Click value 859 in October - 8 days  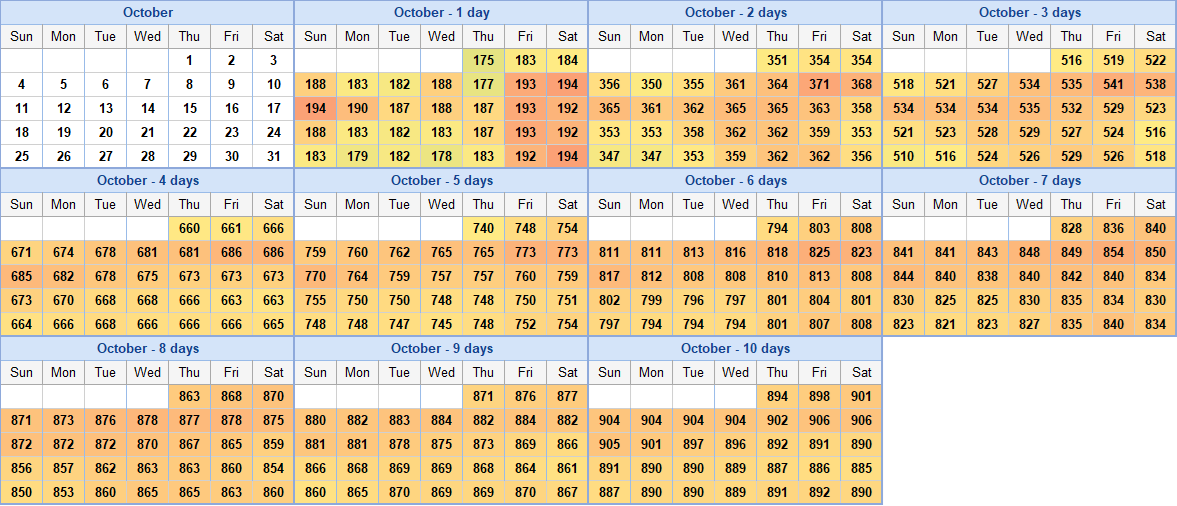pos(273,444)
